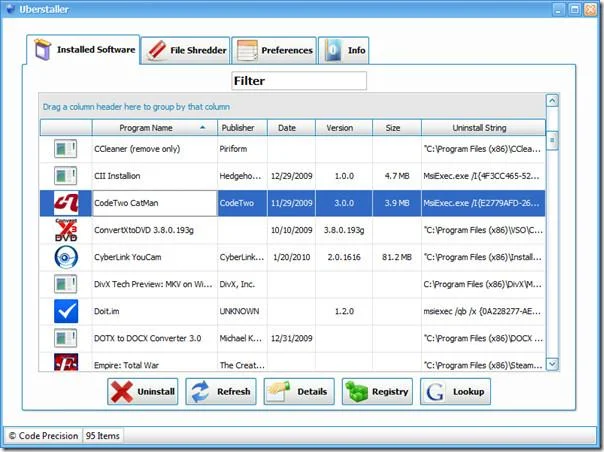The width and height of the screenshot is (604, 452).
Task: Open Registry for selected program
Action: [378, 392]
